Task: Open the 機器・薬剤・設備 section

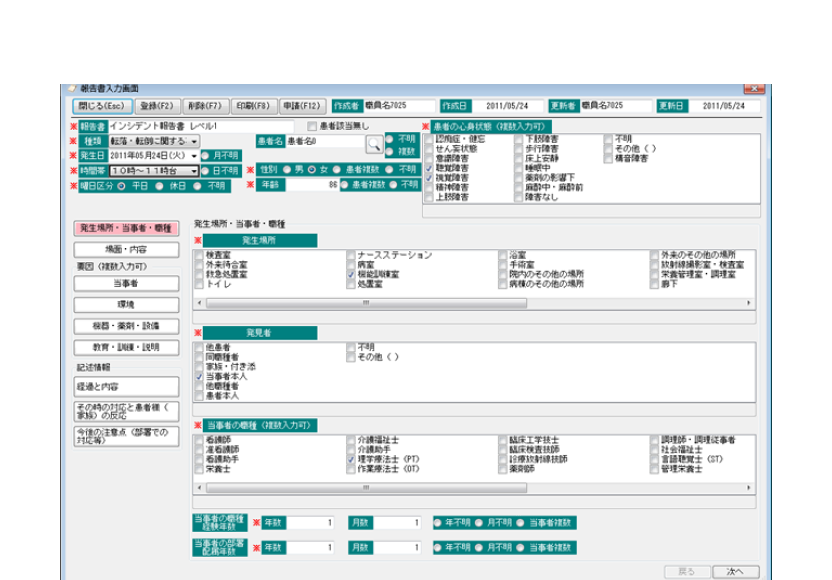Action: (126, 326)
